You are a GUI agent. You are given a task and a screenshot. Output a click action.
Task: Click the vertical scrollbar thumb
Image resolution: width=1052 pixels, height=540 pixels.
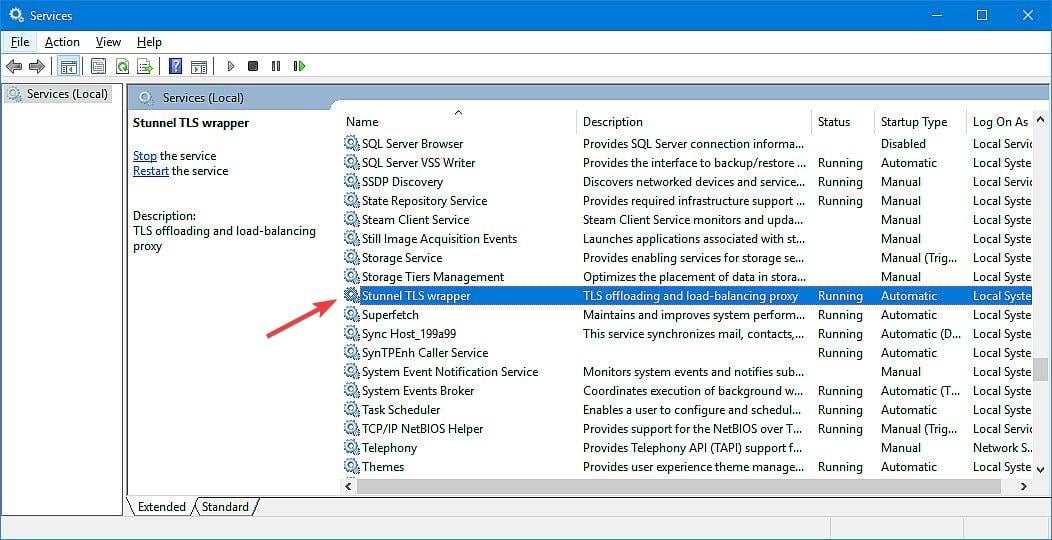pos(1041,369)
